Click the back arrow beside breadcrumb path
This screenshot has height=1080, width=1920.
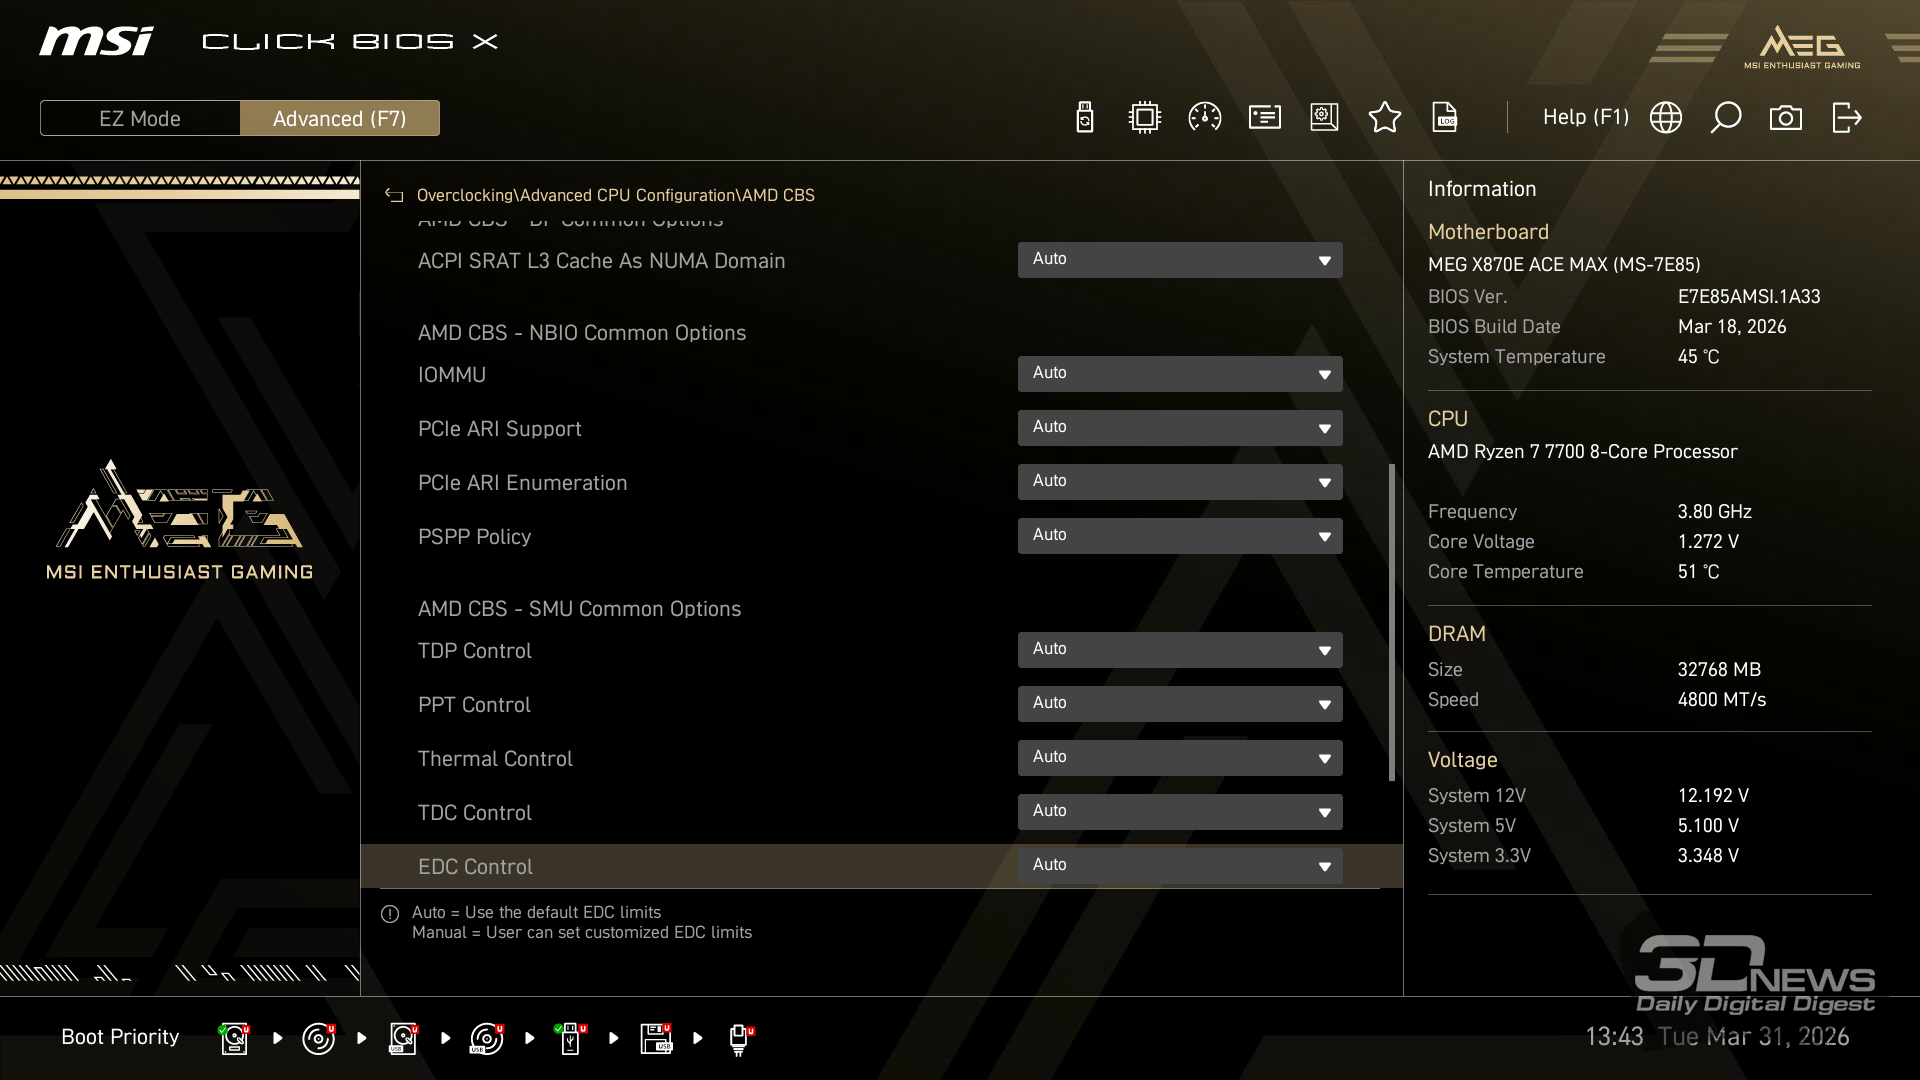pyautogui.click(x=394, y=196)
